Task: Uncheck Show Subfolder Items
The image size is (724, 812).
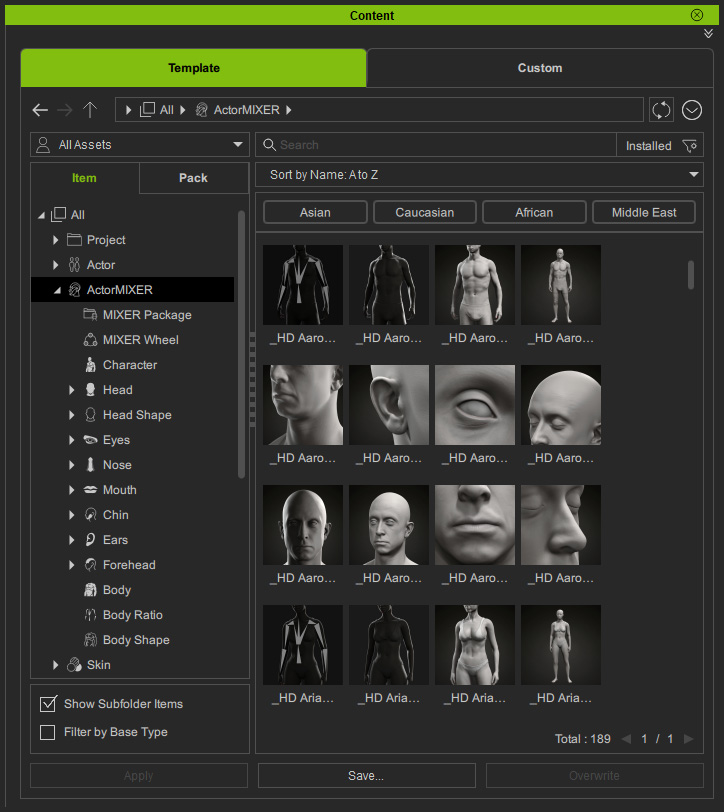Action: pos(48,704)
